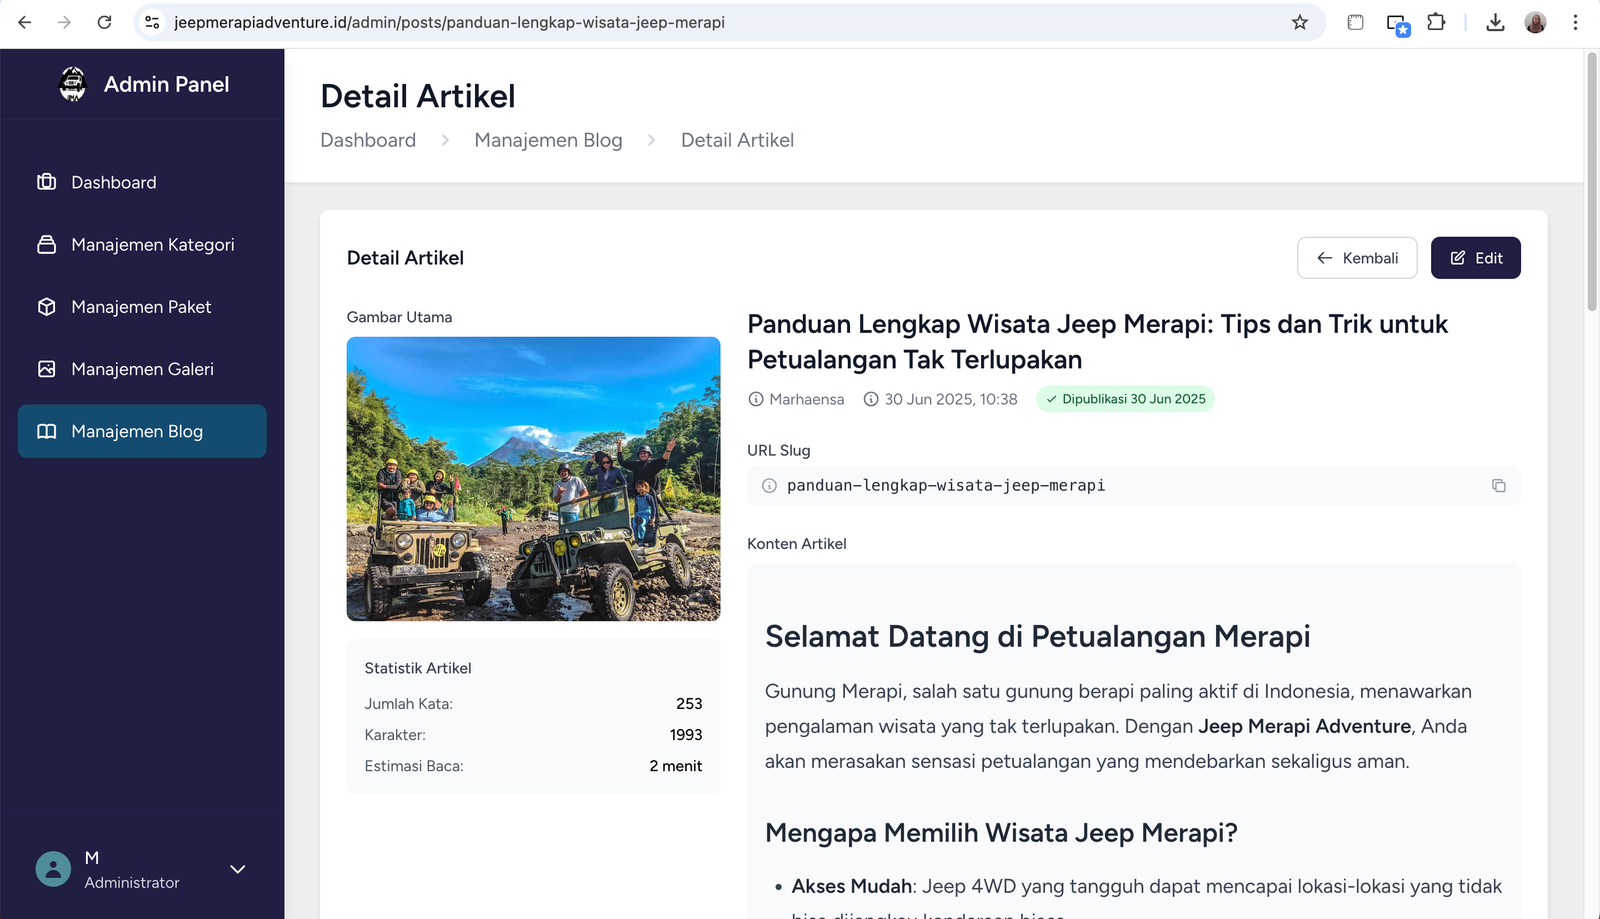Open Manajemen Galeri from sidebar
This screenshot has width=1600, height=919.
142,369
